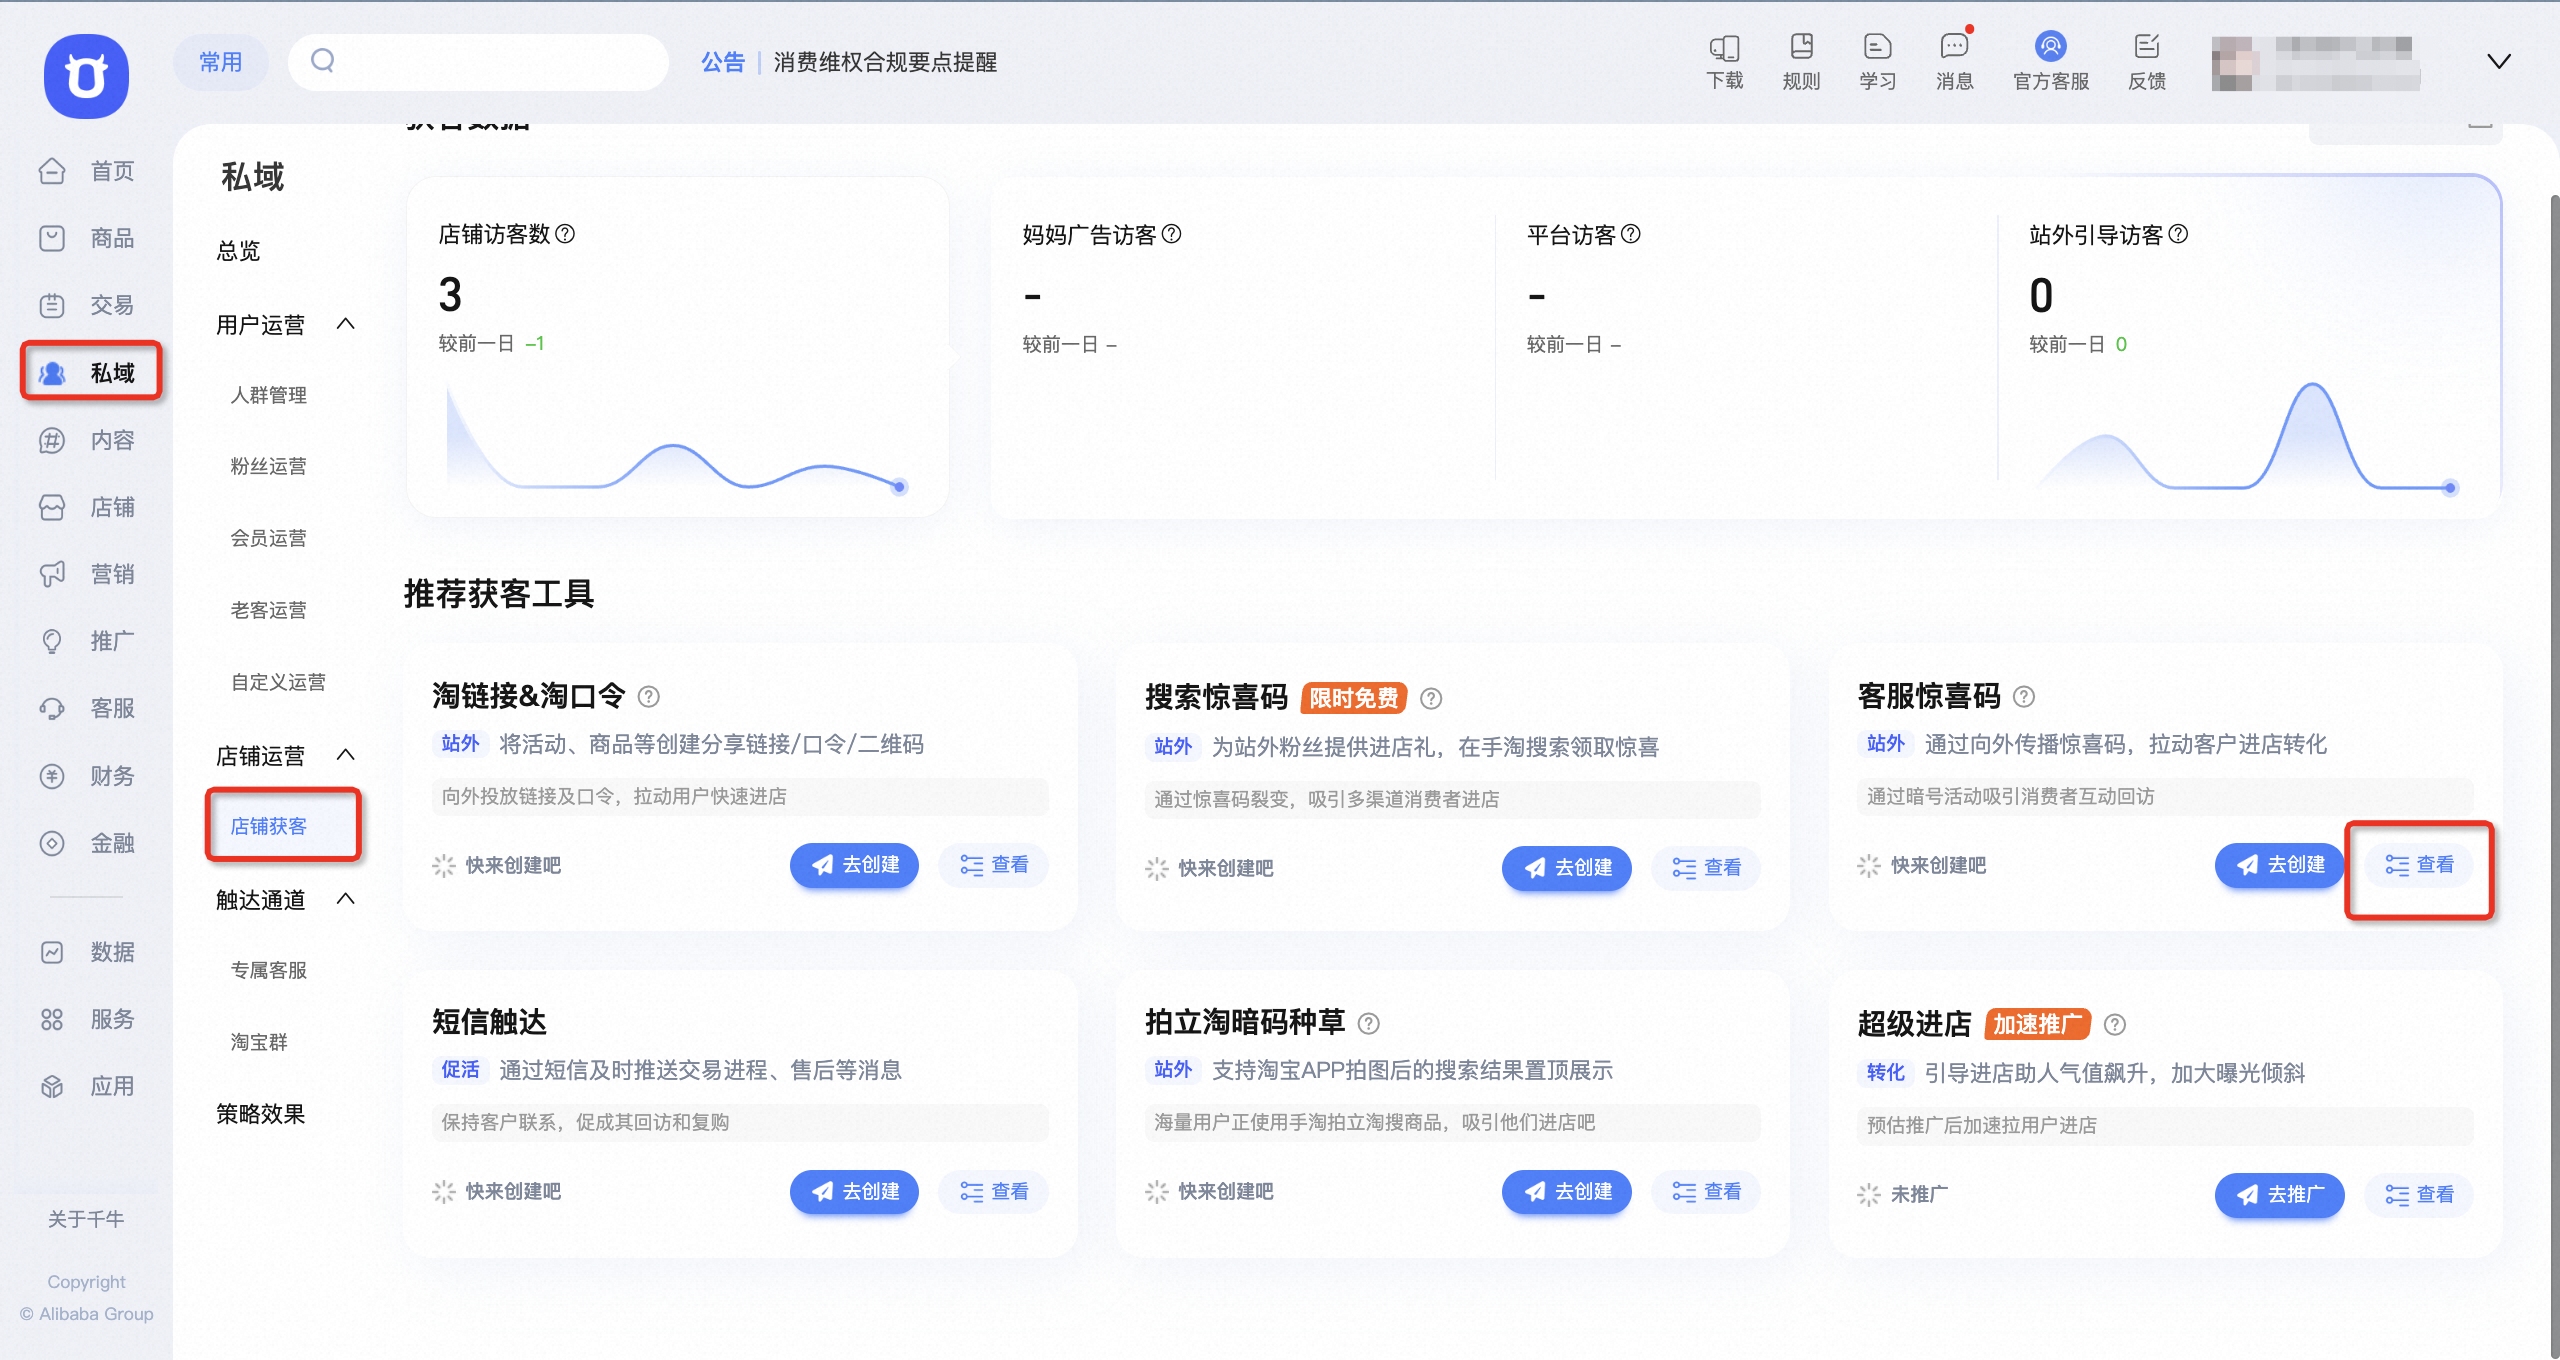Open 专属客服 menu item
Viewport: 2560px width, 1360px height.
268,970
